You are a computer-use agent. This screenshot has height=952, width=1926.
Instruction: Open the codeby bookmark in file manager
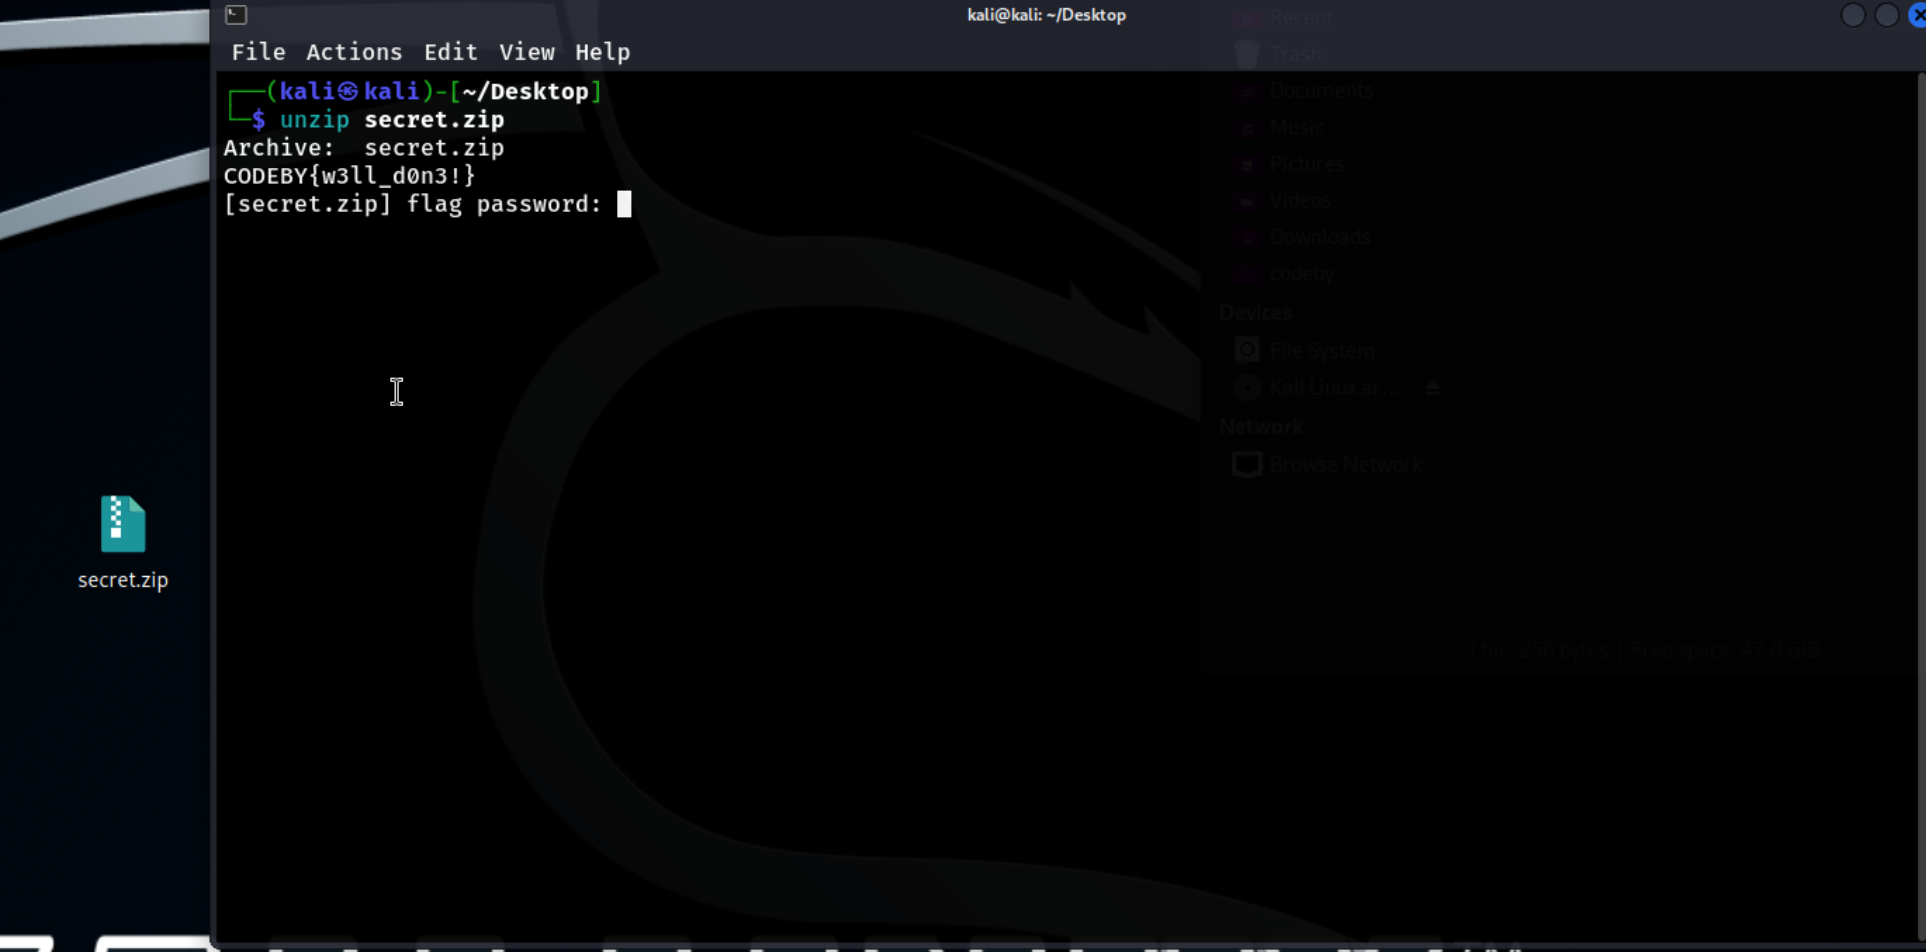[1301, 274]
